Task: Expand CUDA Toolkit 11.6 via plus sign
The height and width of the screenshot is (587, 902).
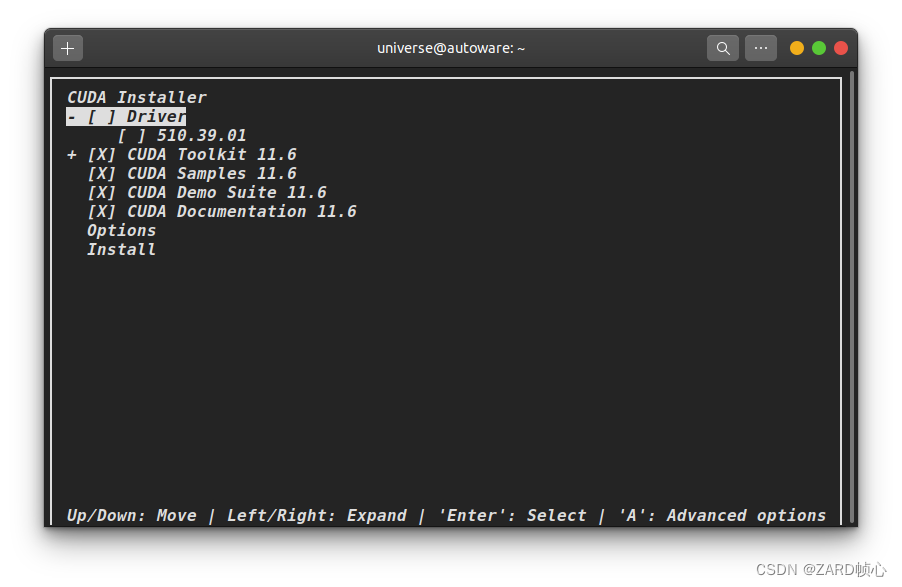Action: [x=72, y=155]
